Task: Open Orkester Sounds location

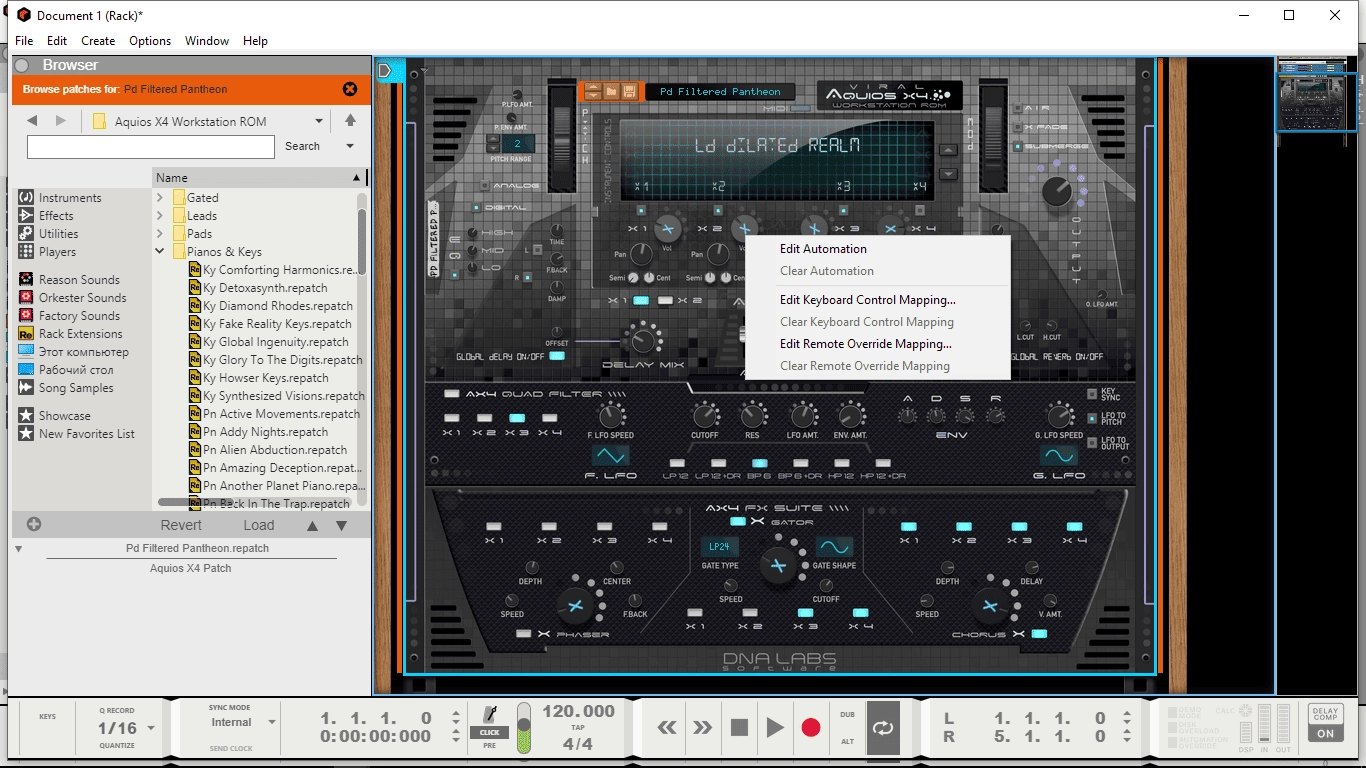Action: pos(72,298)
